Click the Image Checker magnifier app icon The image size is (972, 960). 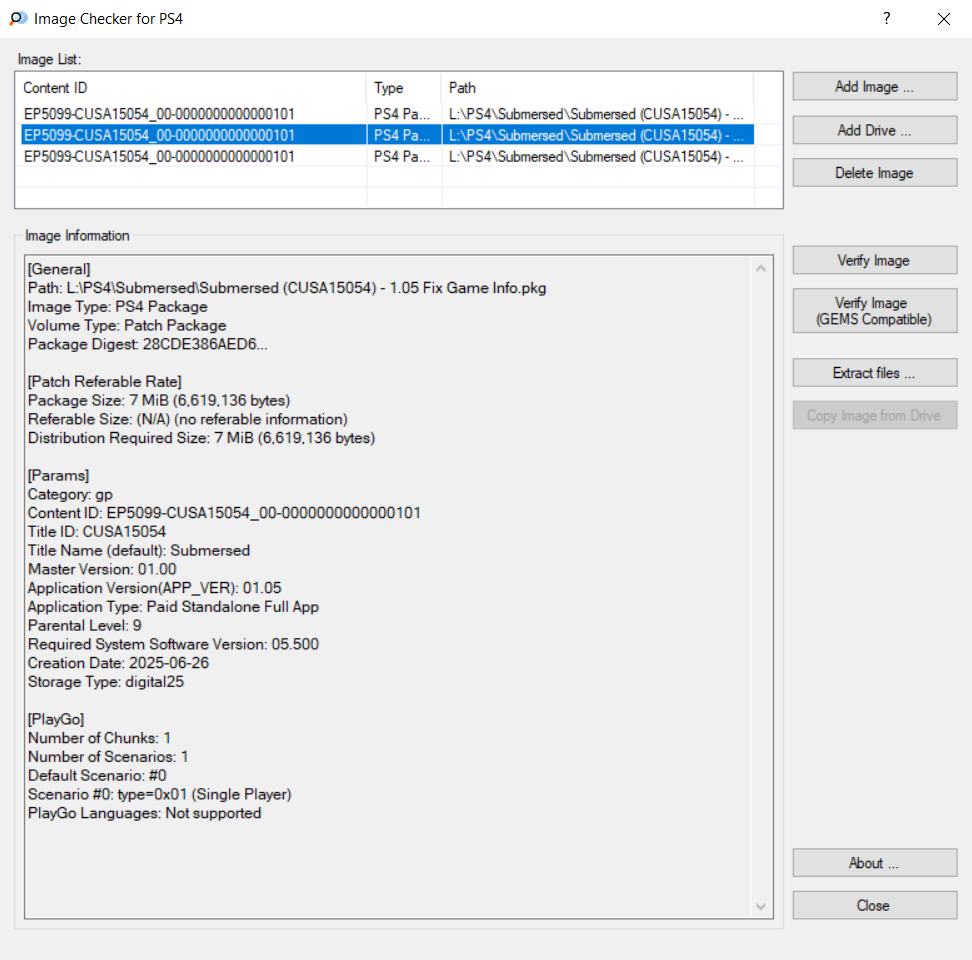(18, 19)
